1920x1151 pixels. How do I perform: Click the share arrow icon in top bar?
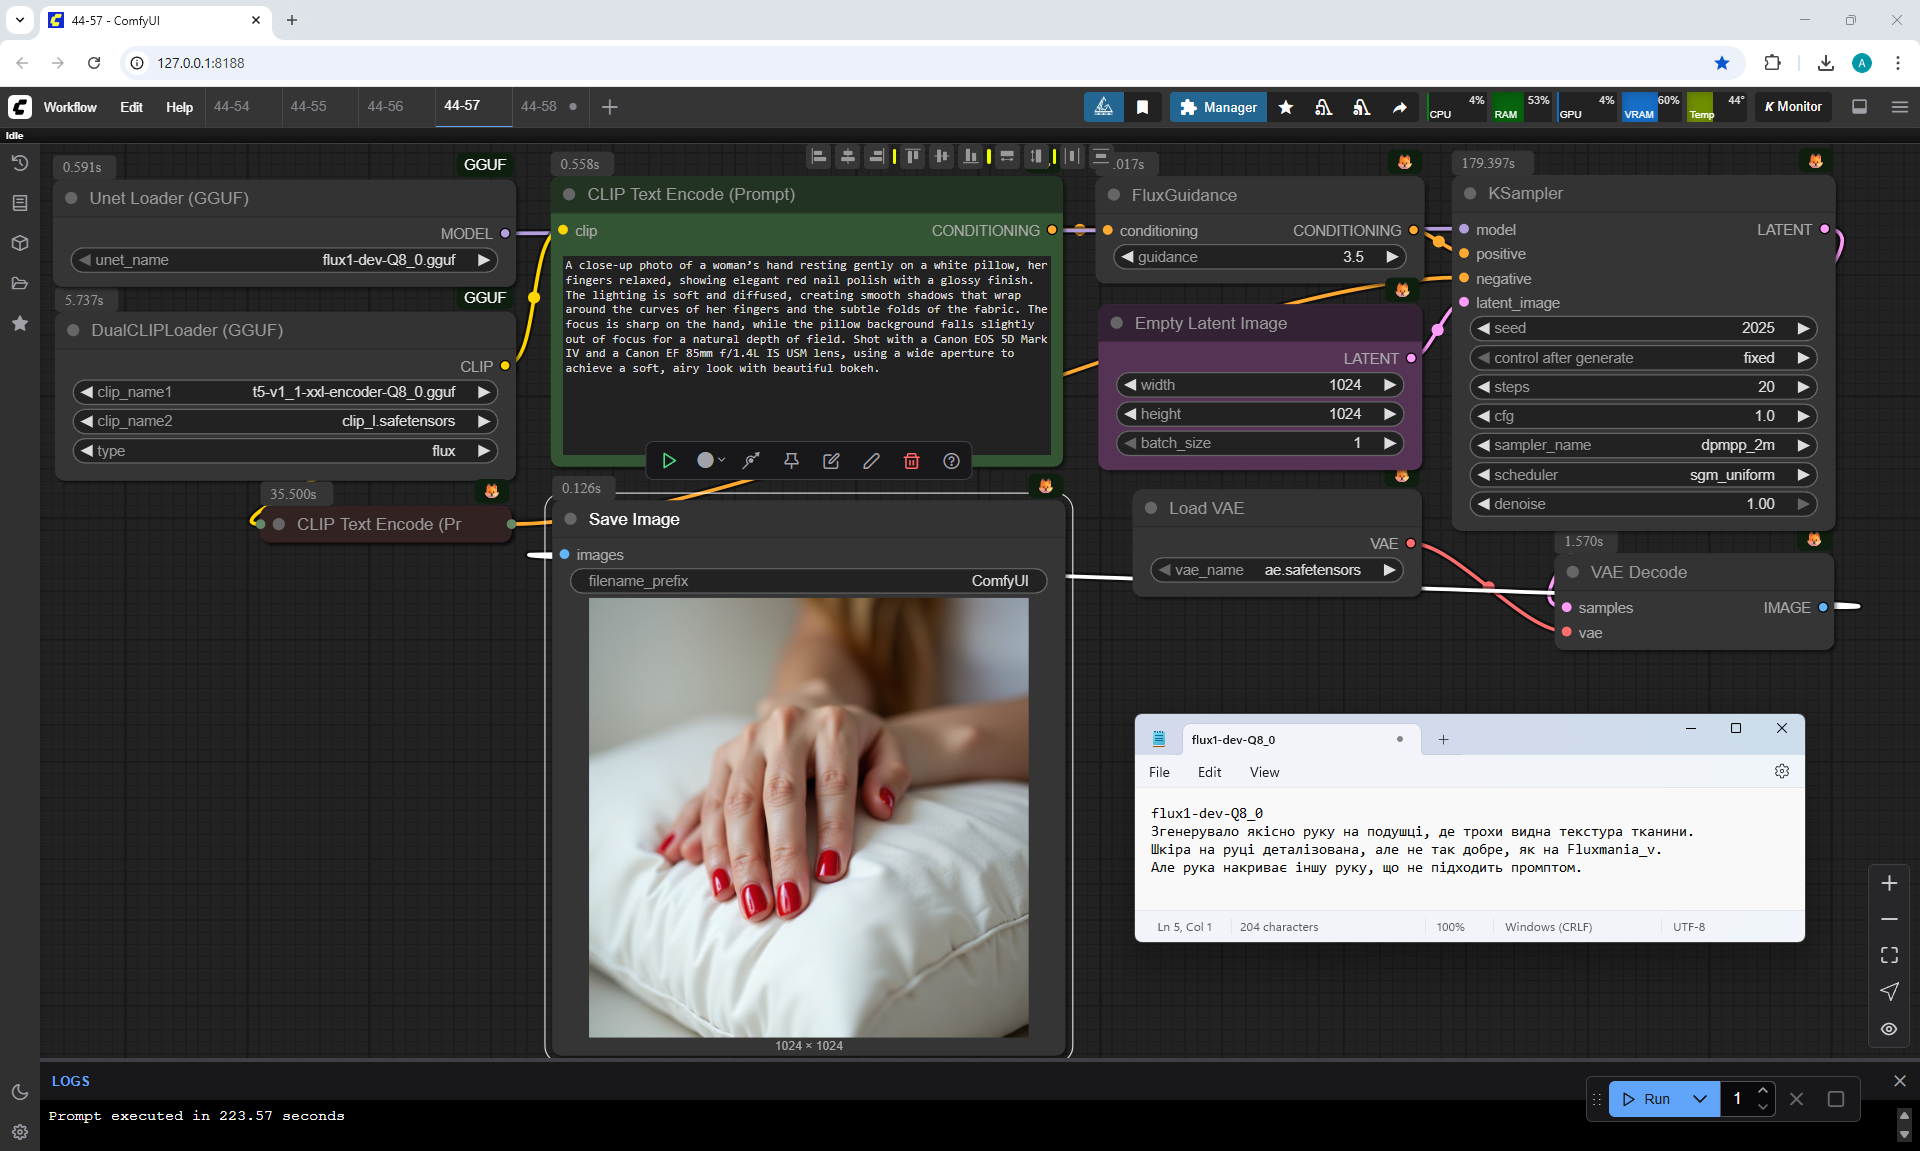point(1399,107)
